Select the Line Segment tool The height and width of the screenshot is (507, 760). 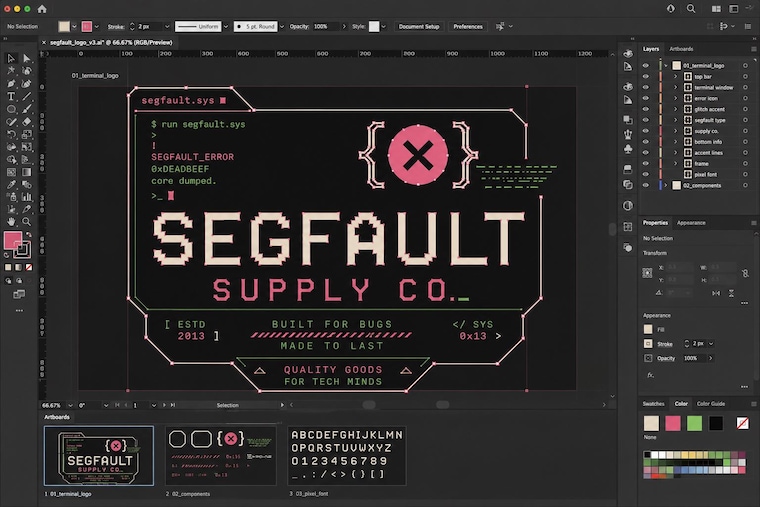tap(27, 96)
